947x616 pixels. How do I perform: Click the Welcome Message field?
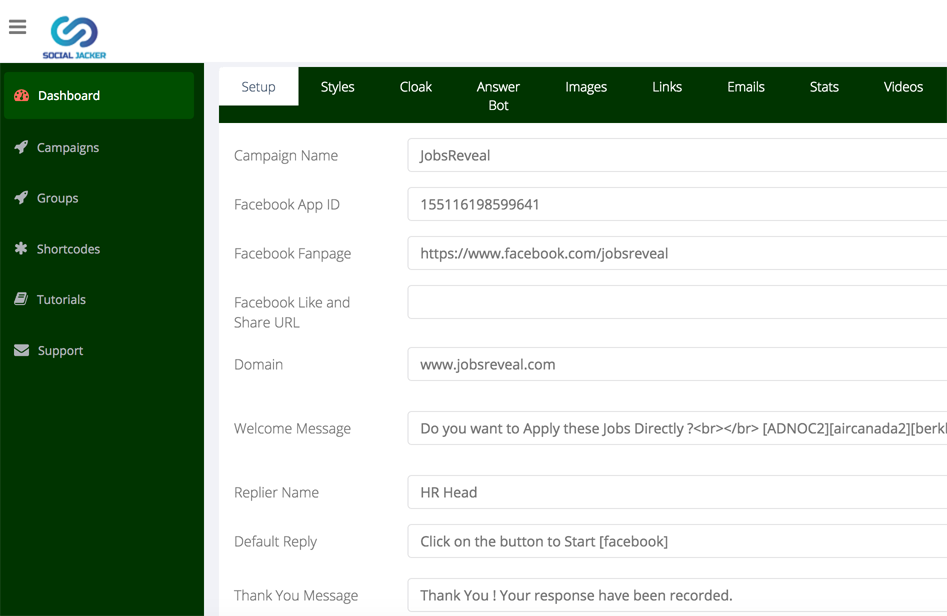click(x=677, y=428)
